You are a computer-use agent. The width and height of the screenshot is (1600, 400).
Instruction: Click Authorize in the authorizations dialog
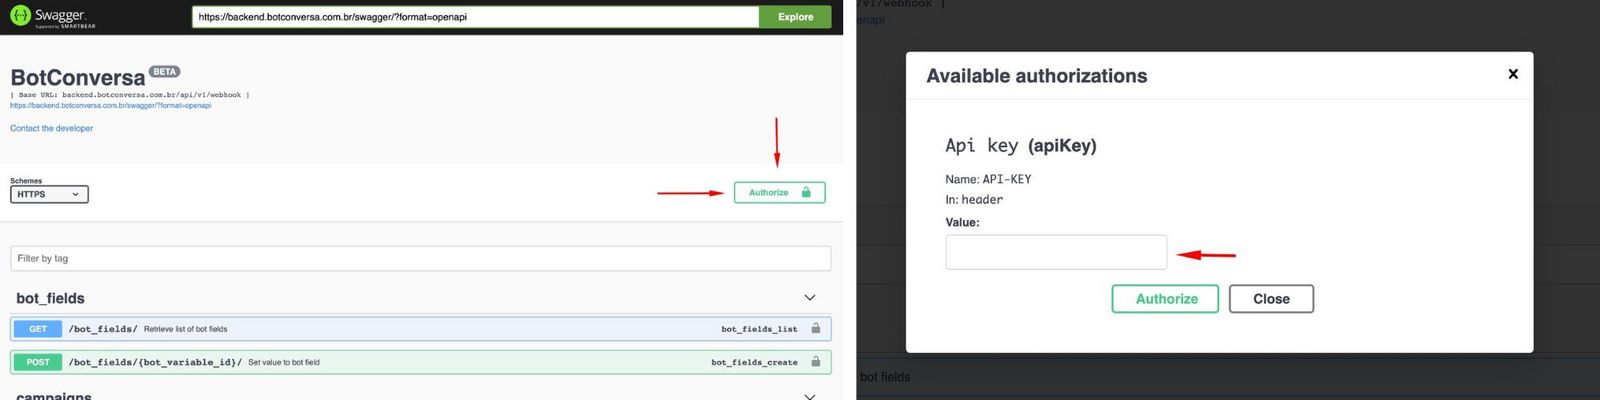coord(1165,299)
